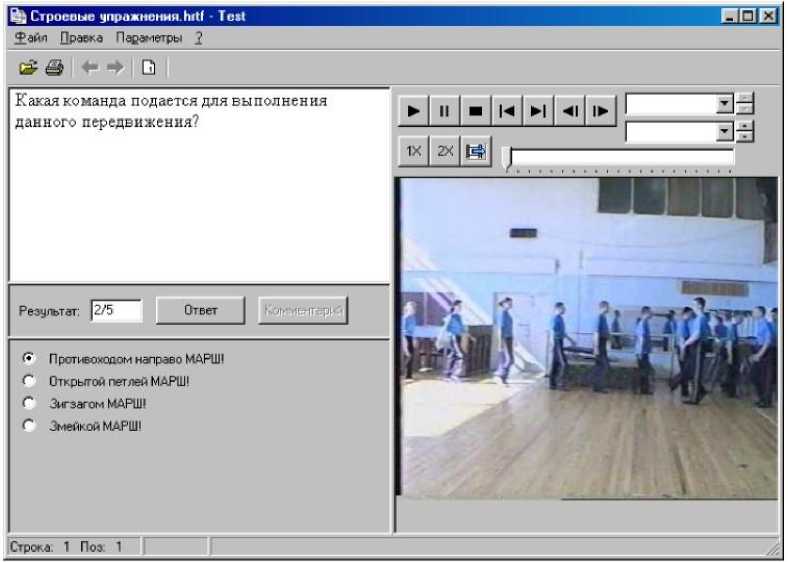Jump to the end of the video
Screen dimensions: 788x562
[538, 111]
